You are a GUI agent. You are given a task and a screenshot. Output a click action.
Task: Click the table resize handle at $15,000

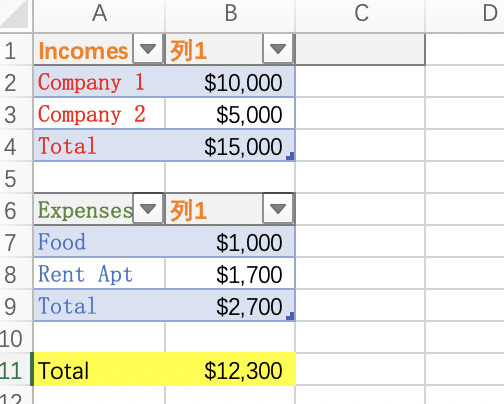tap(290, 156)
